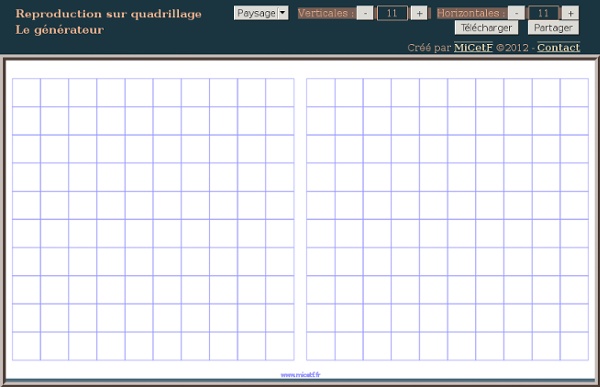
Task: Click the Reproduction sur quadrillage title
Action: point(109,14)
